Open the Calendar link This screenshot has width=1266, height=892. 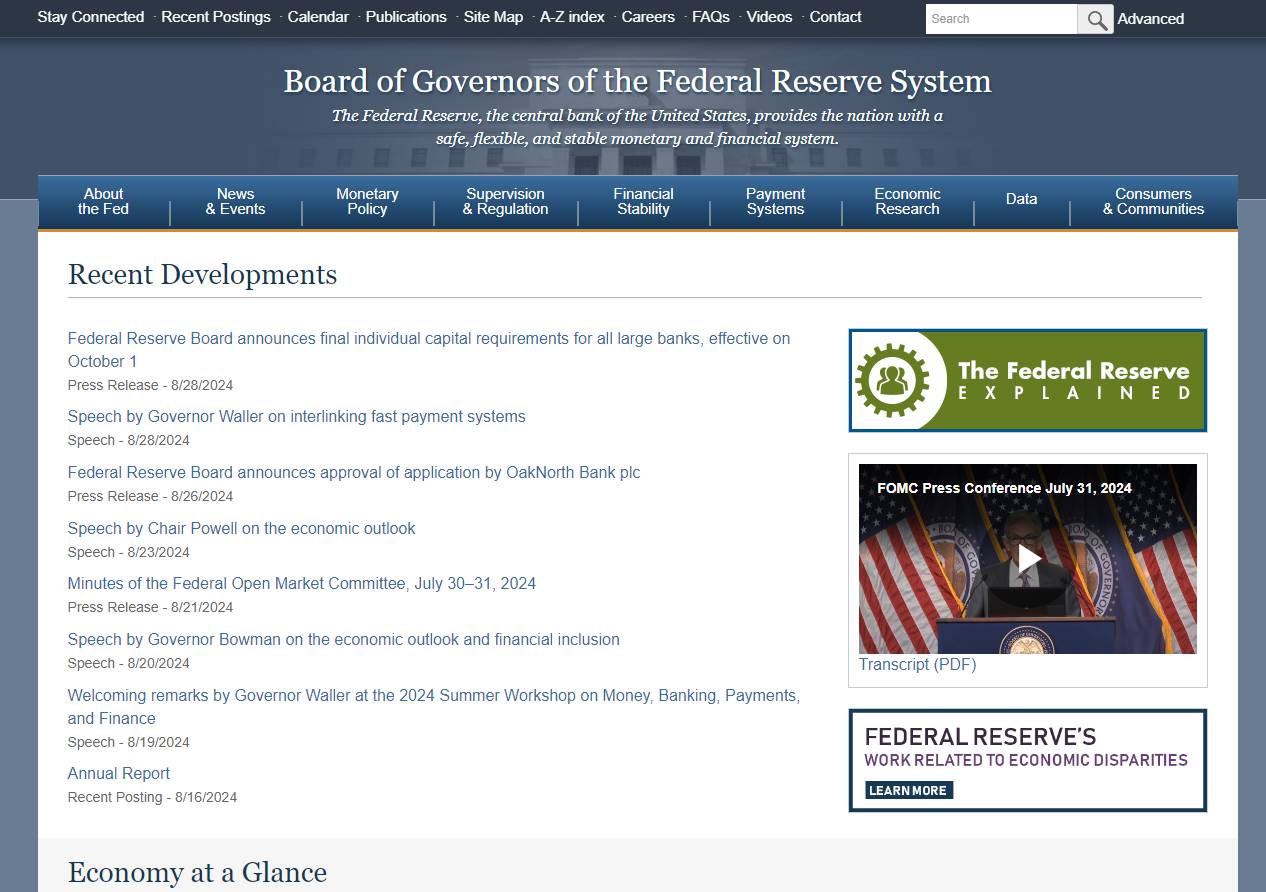pyautogui.click(x=318, y=17)
